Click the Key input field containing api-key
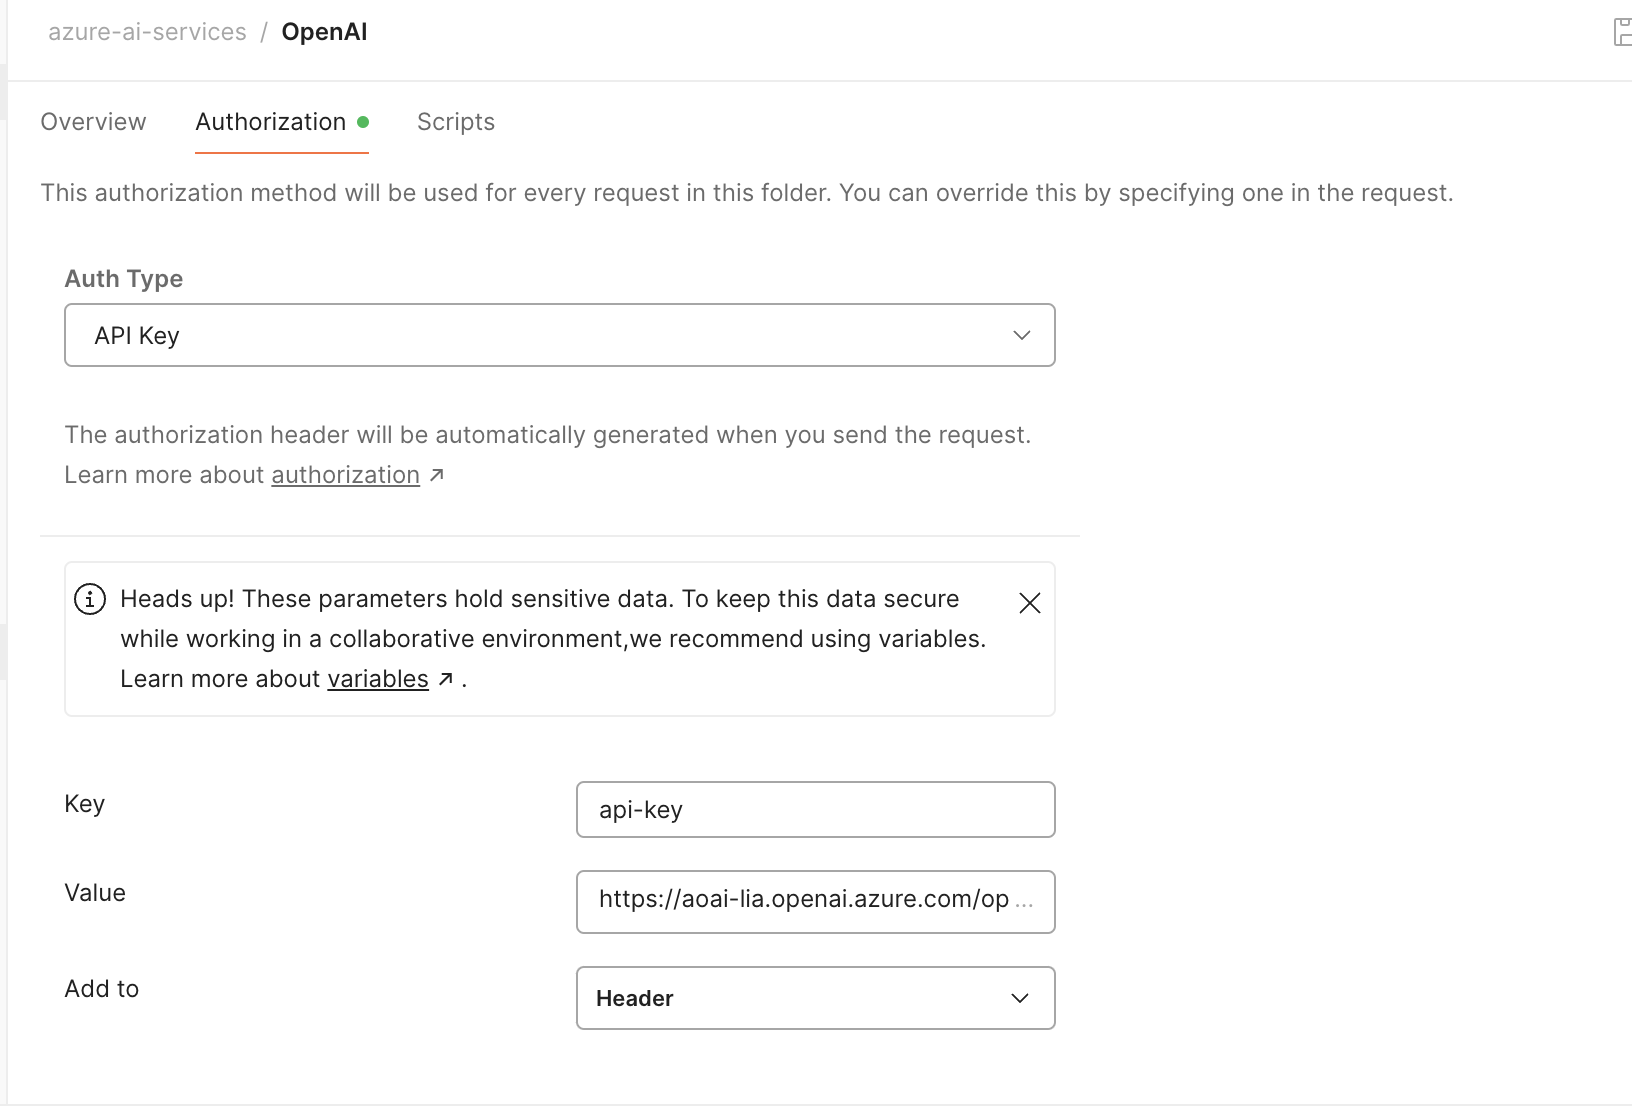This screenshot has width=1632, height=1116. click(816, 809)
